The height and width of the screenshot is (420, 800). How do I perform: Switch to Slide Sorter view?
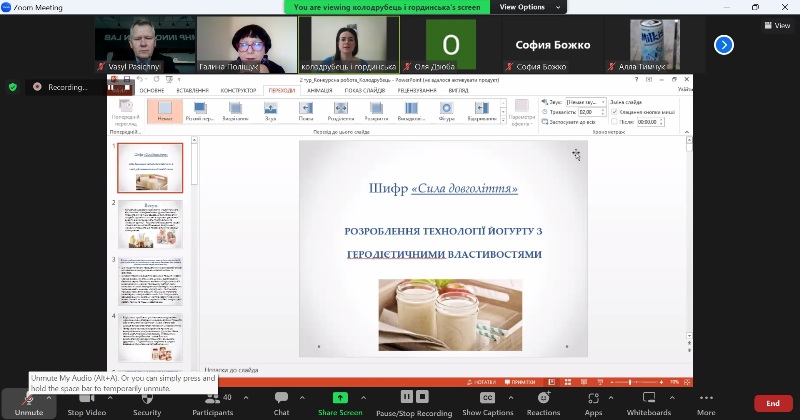(568, 382)
